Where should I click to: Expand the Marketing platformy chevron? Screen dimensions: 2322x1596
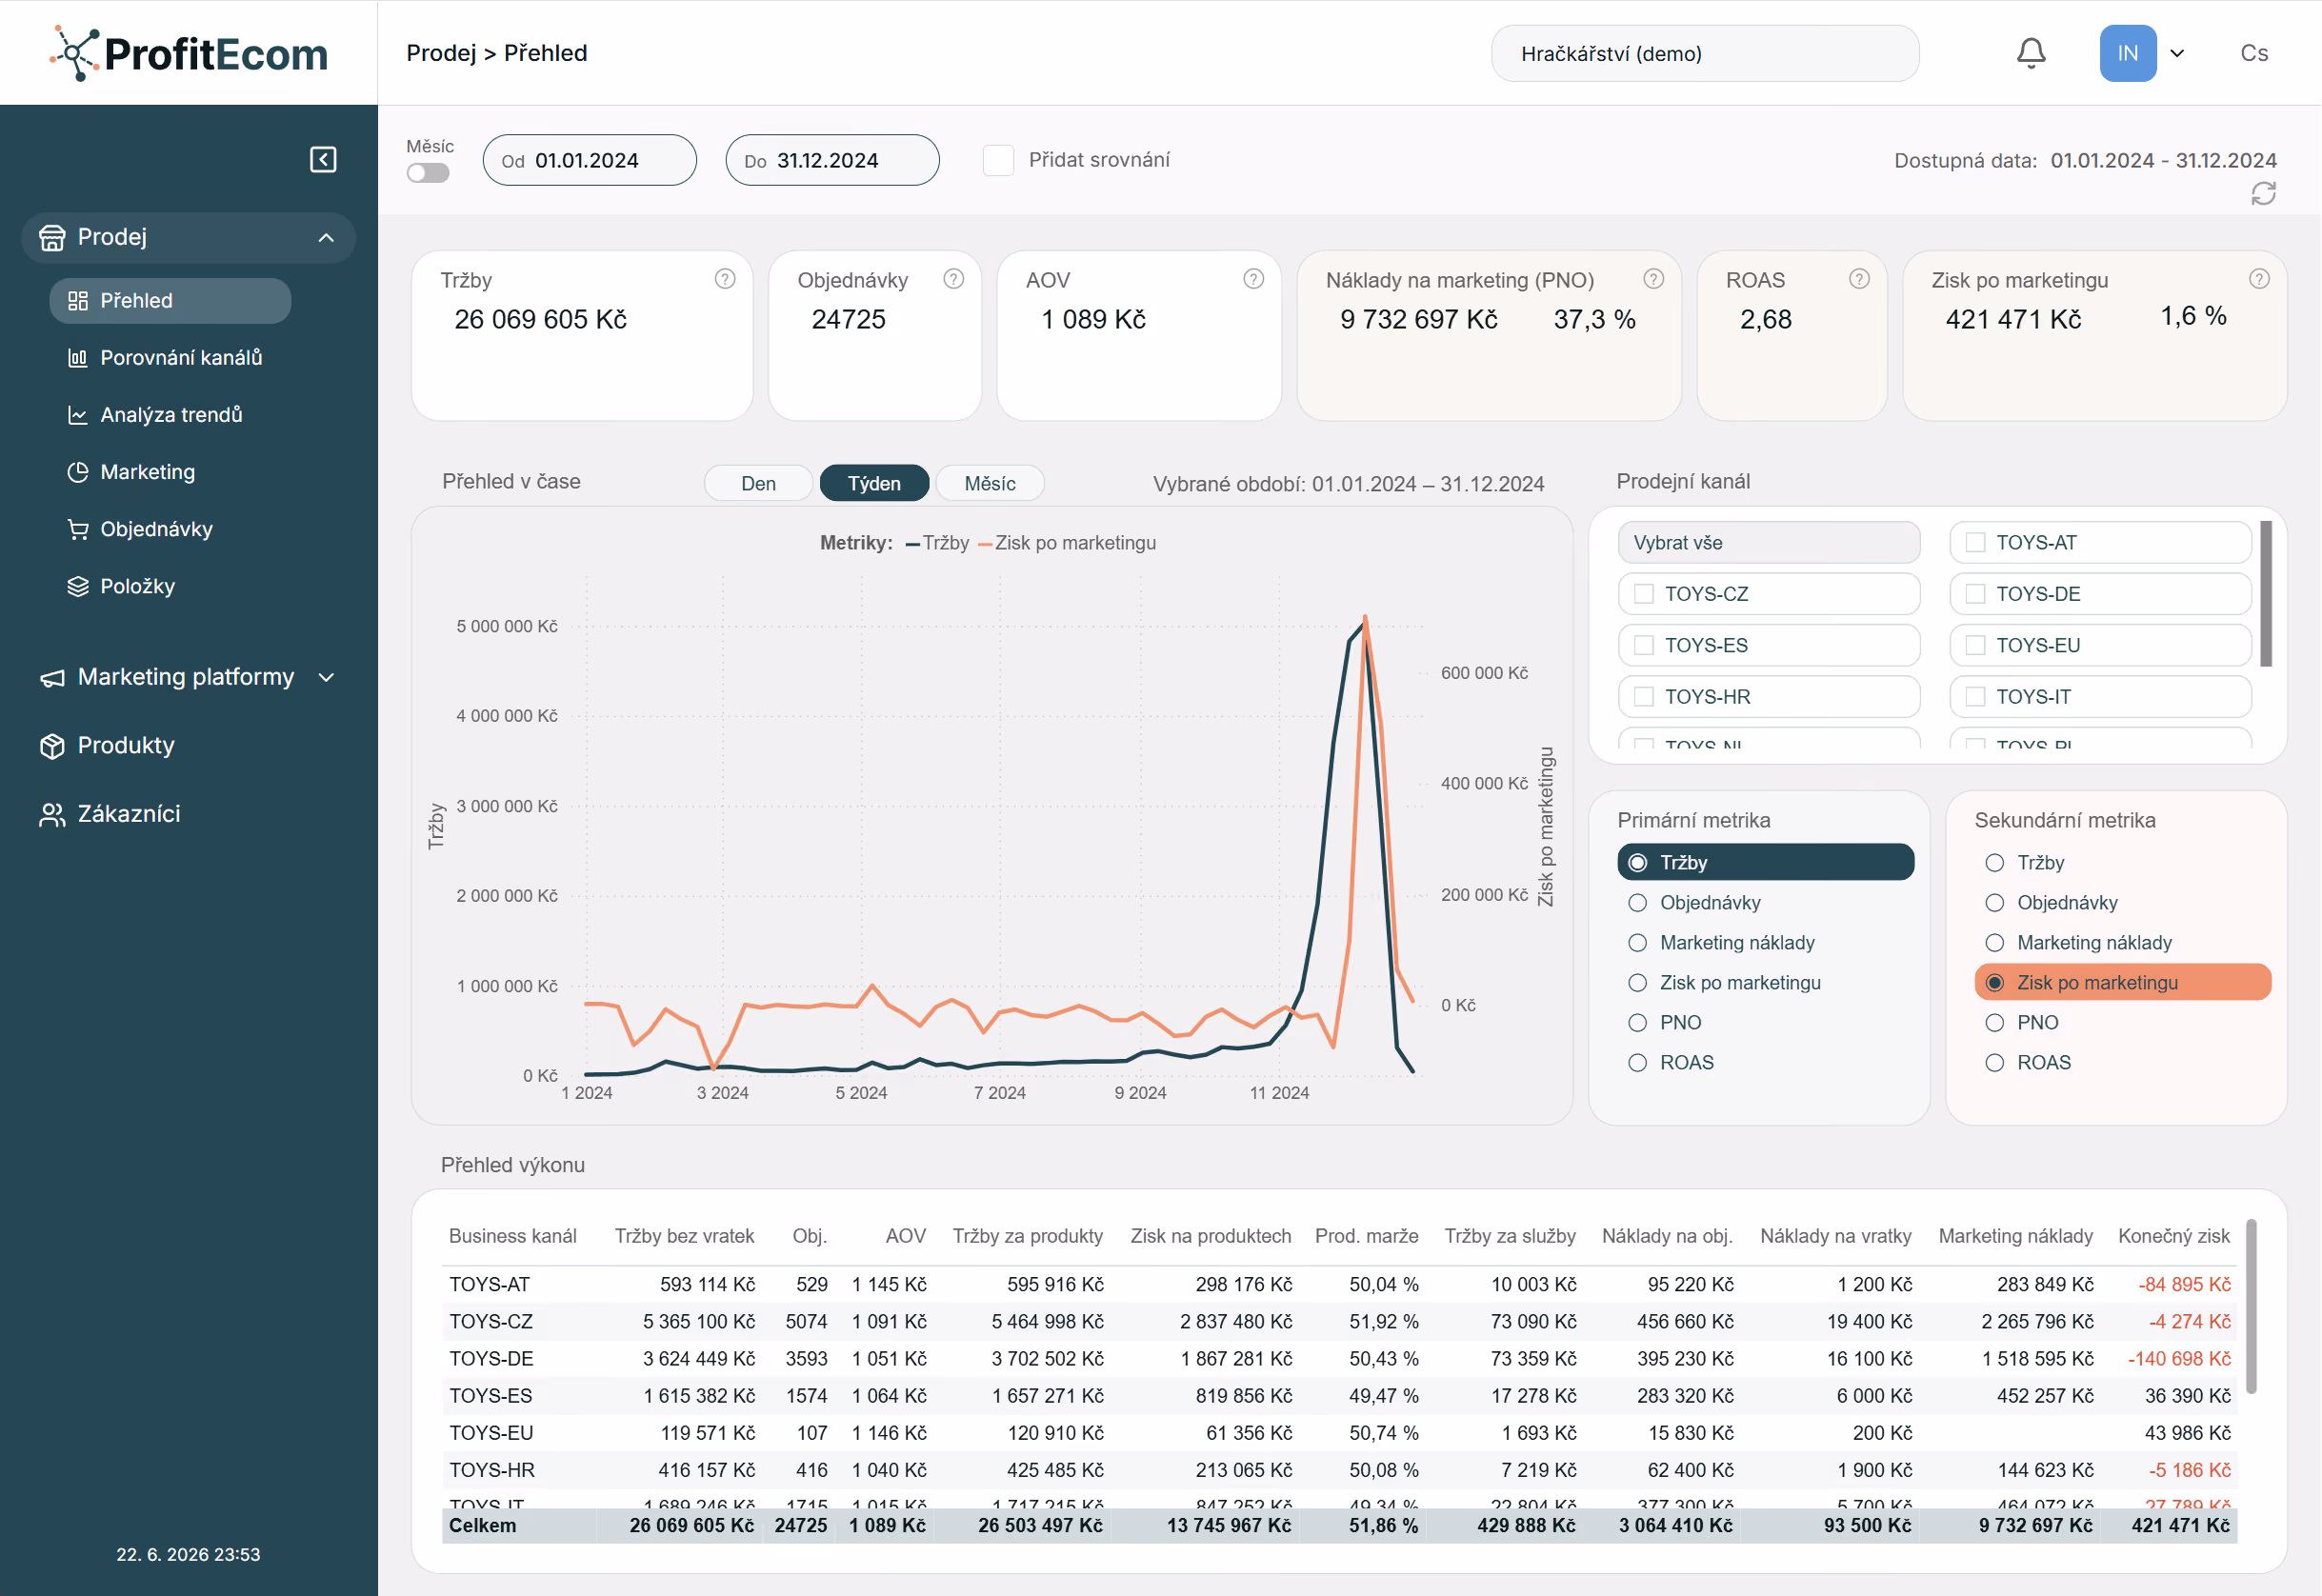pyautogui.click(x=326, y=678)
